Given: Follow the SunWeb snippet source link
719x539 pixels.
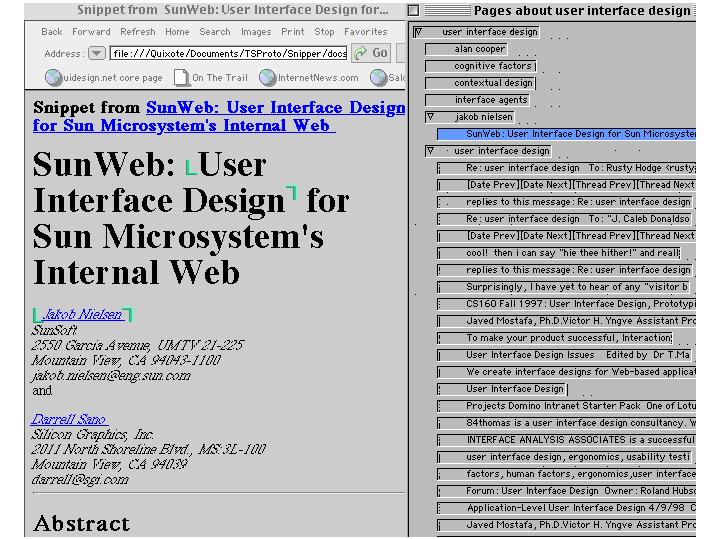Looking at the screenshot, I should [x=219, y=116].
